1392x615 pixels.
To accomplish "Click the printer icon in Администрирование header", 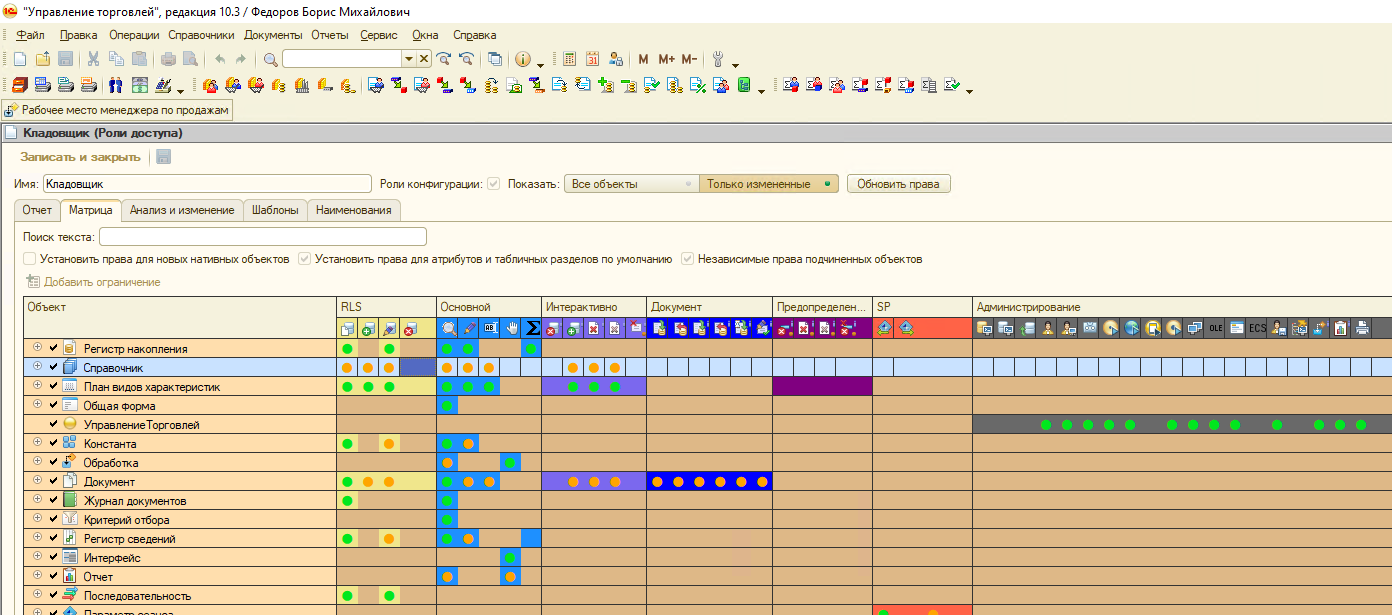I will [x=1361, y=328].
